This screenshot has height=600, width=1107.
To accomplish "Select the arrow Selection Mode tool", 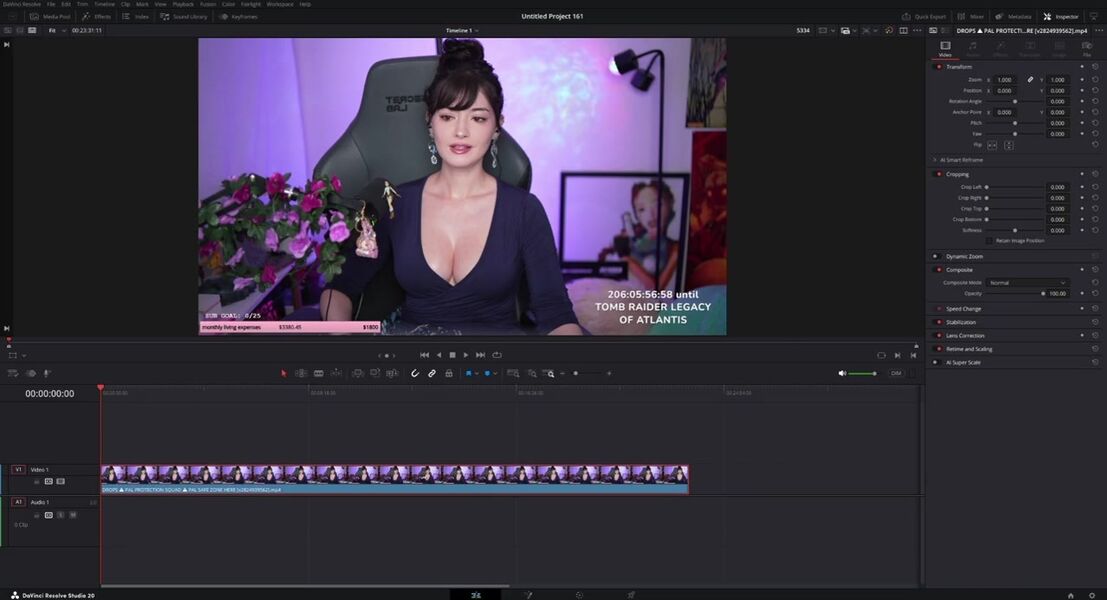I will tap(284, 373).
